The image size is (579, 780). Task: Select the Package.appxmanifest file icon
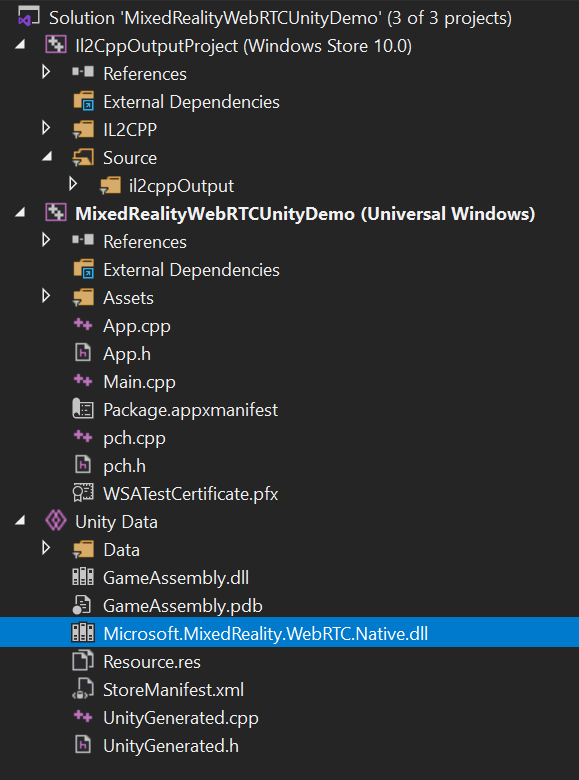click(83, 410)
